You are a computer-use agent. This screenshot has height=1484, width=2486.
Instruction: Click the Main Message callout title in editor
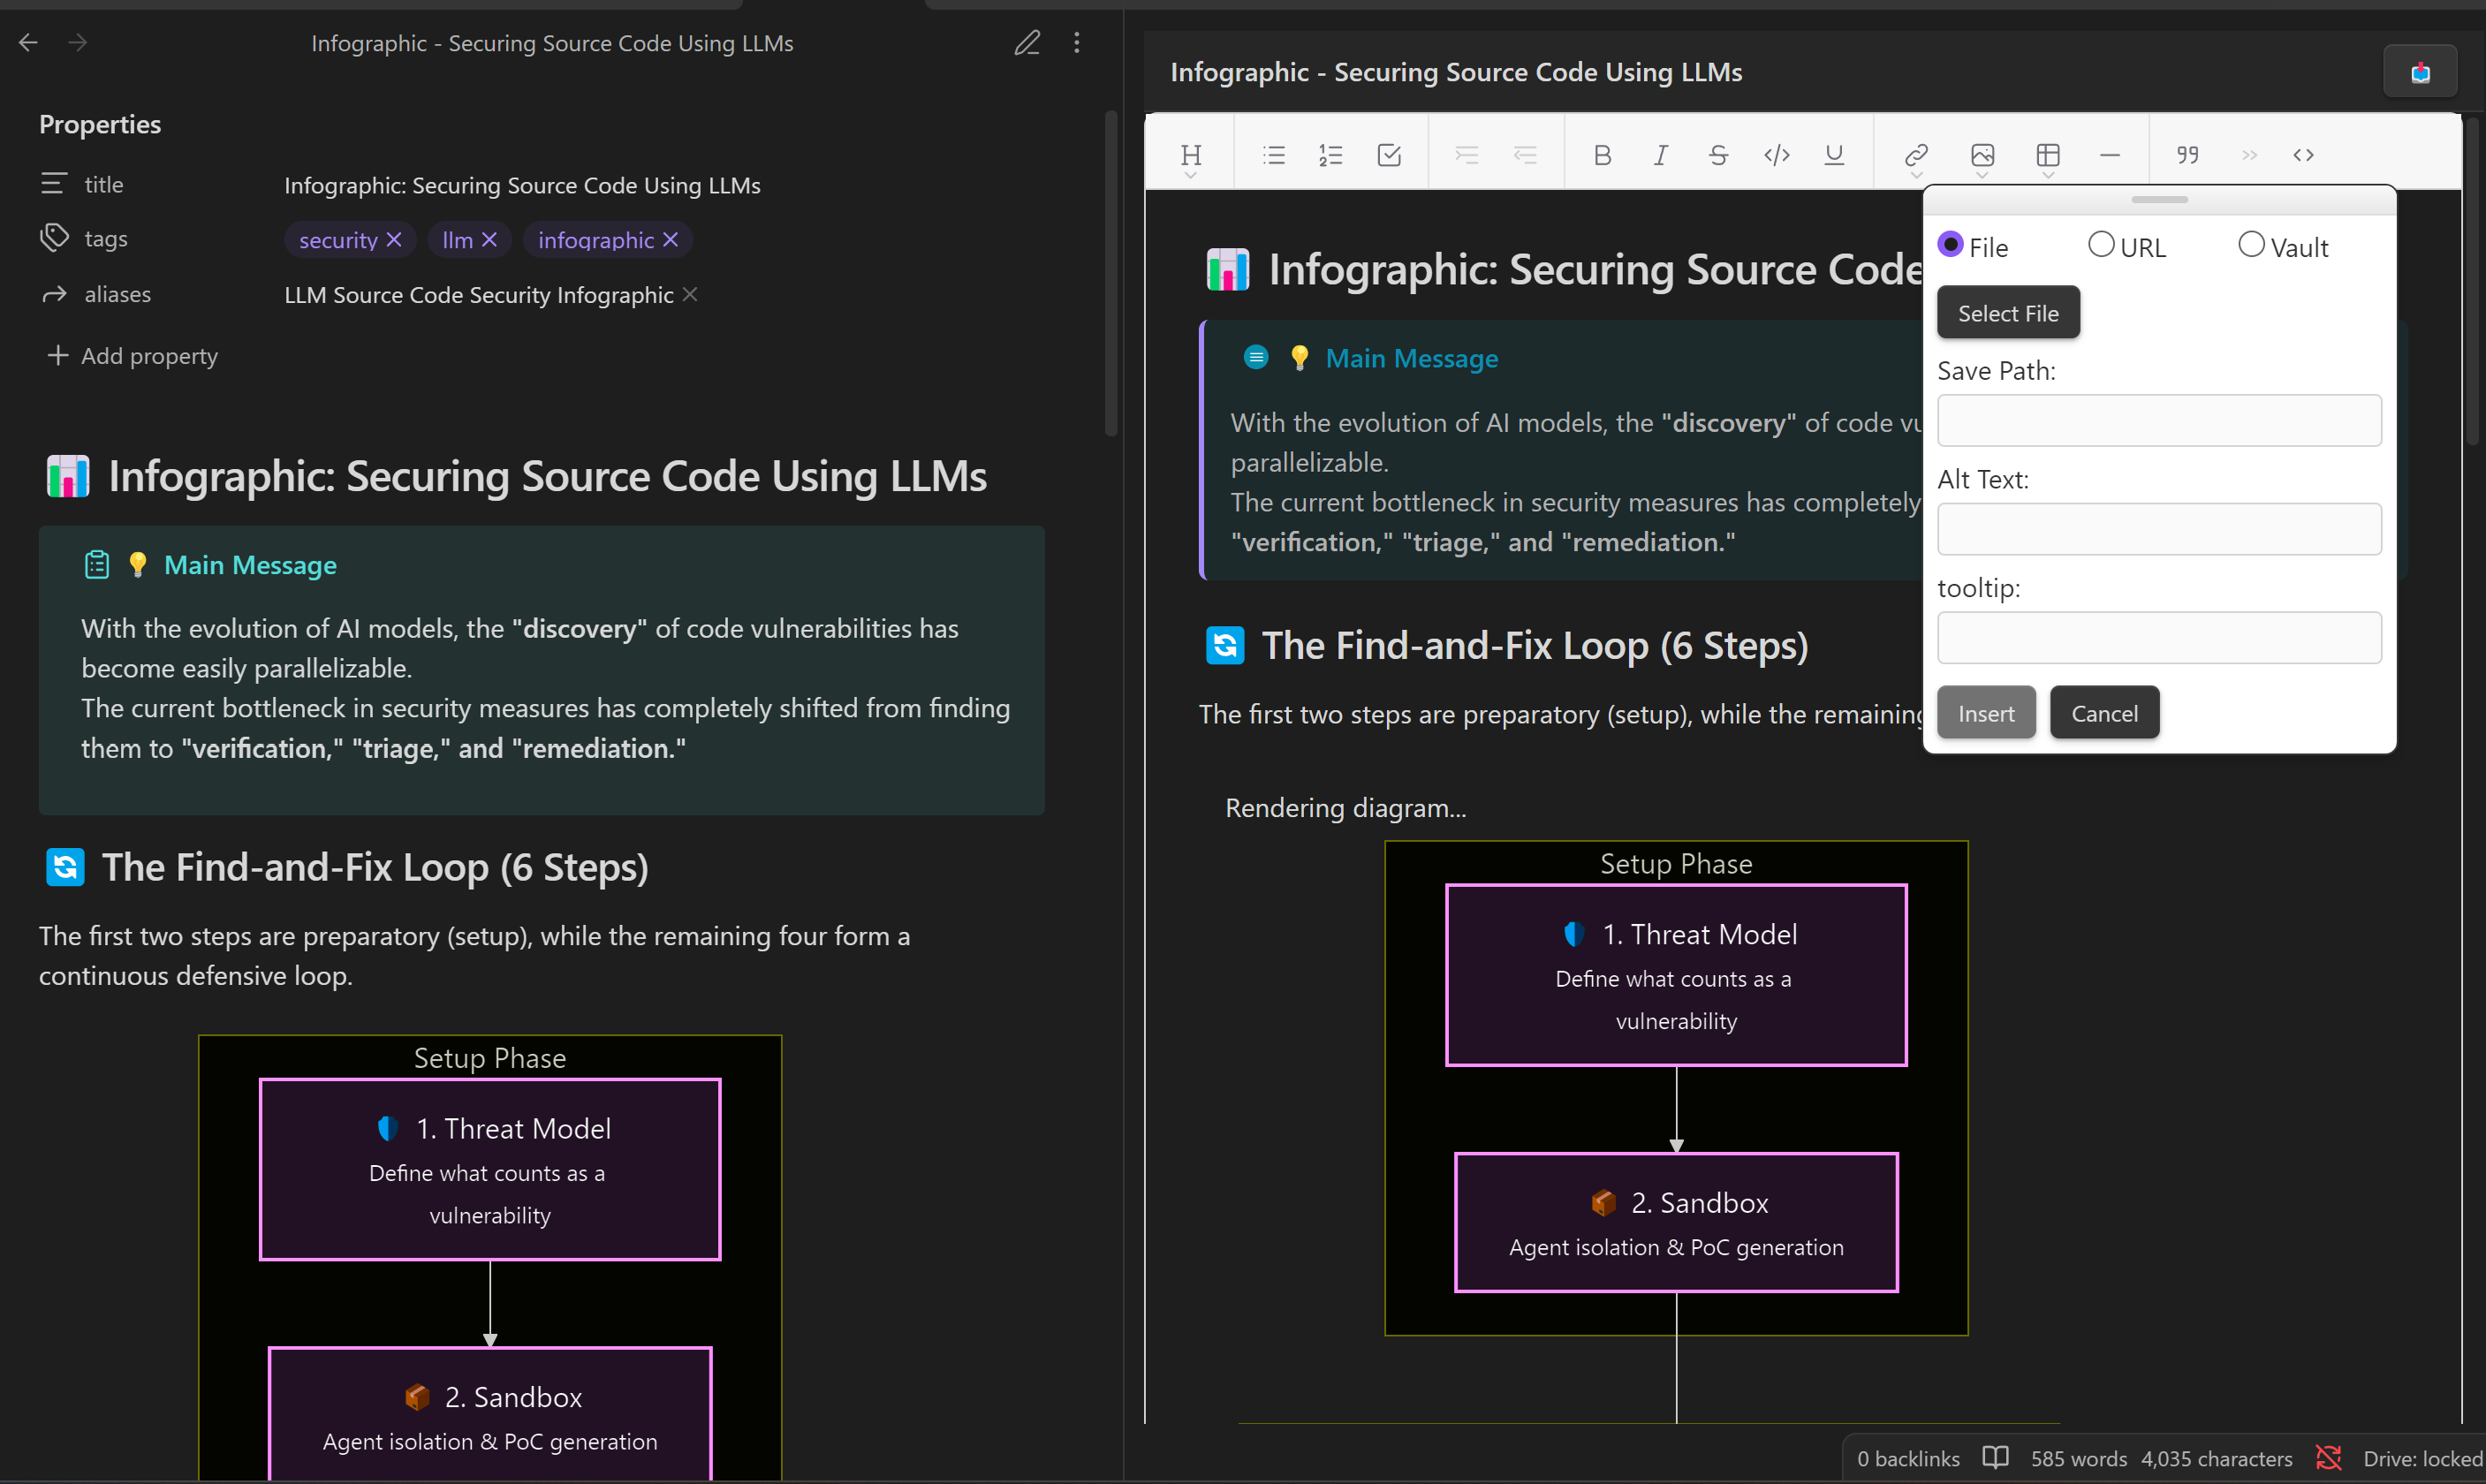pos(1412,358)
